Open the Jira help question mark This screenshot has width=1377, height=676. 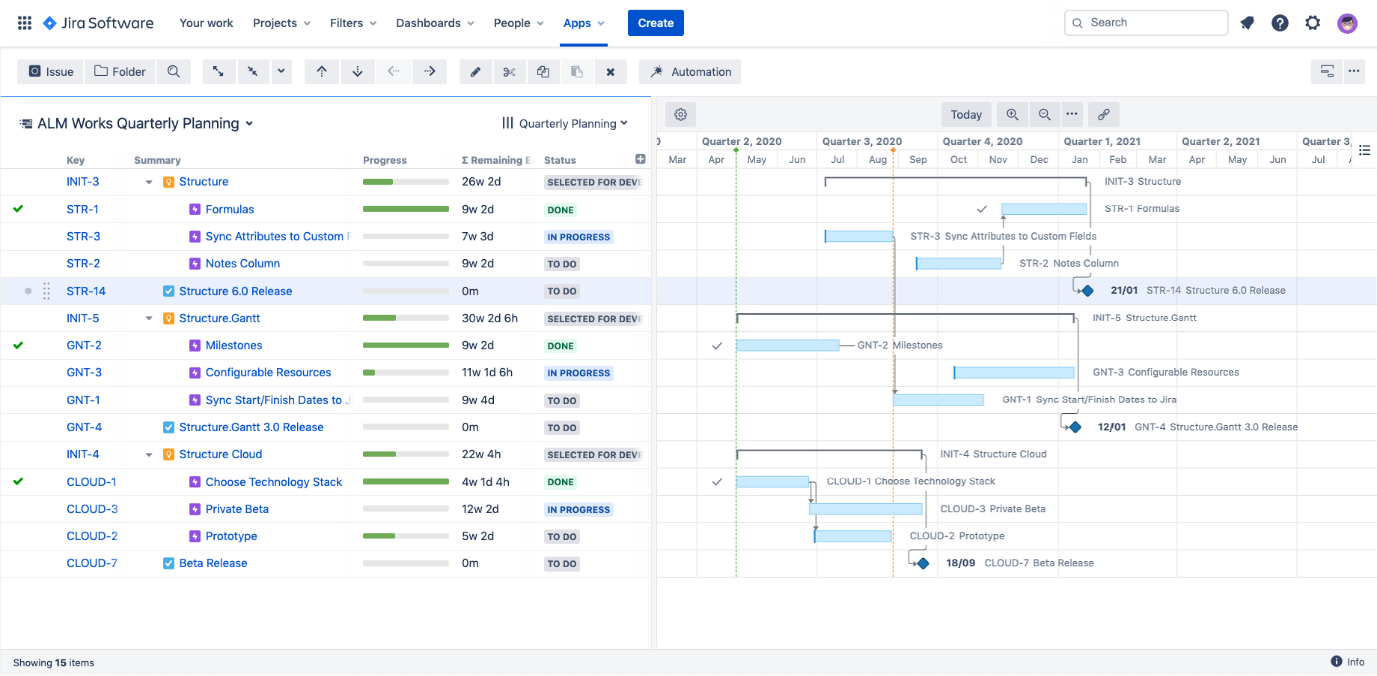tap(1280, 23)
